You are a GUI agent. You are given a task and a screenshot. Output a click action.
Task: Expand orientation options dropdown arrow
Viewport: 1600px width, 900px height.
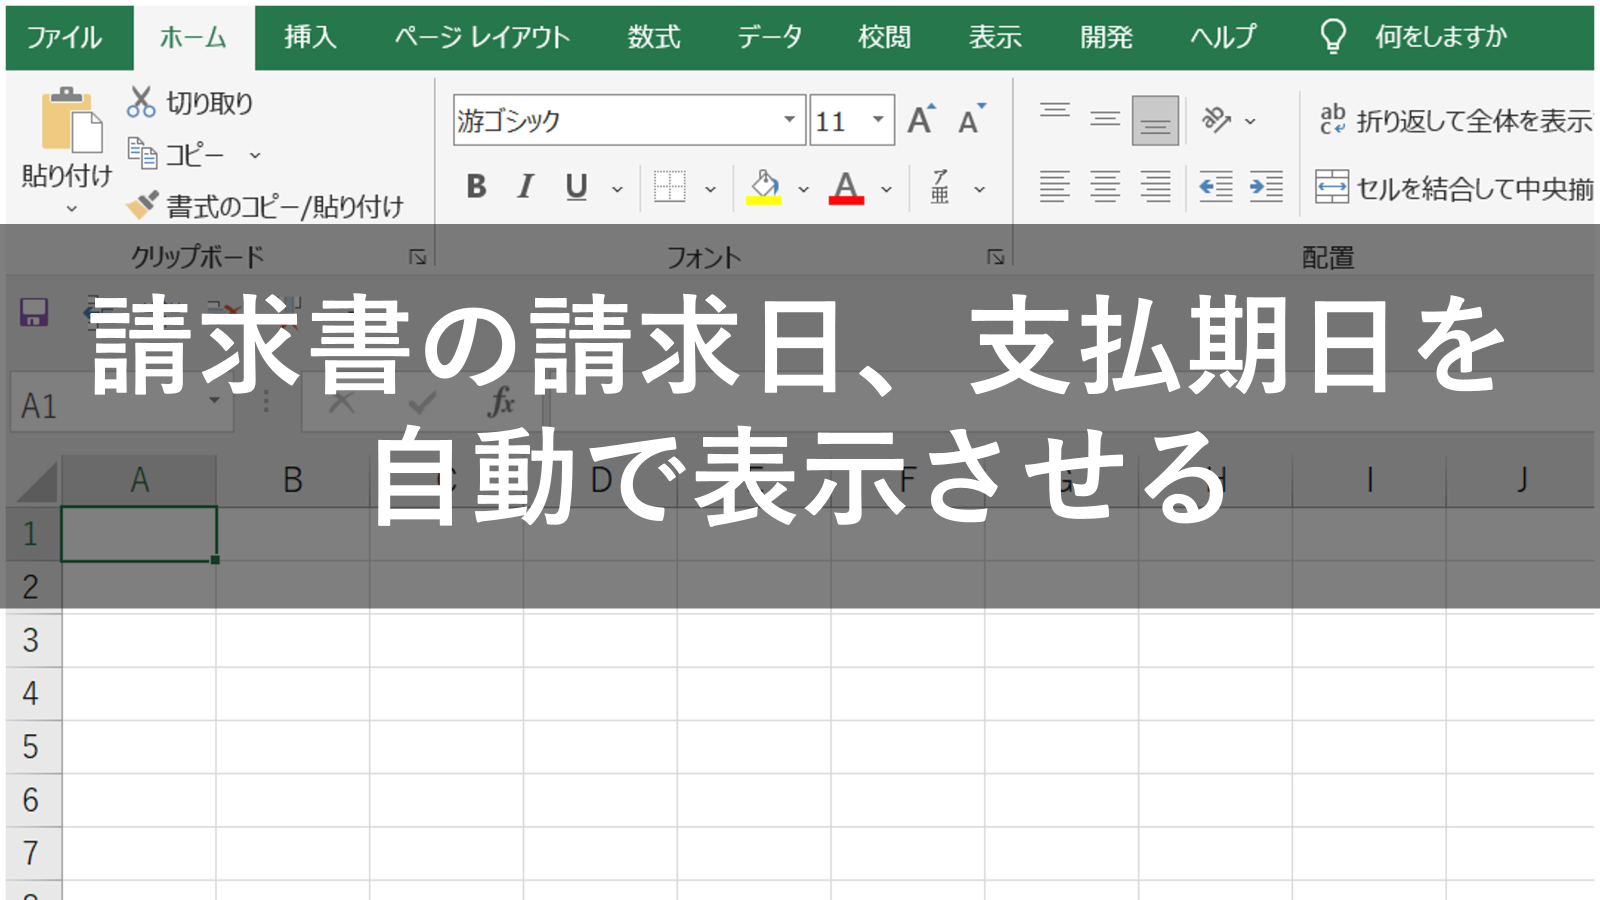click(x=1250, y=121)
